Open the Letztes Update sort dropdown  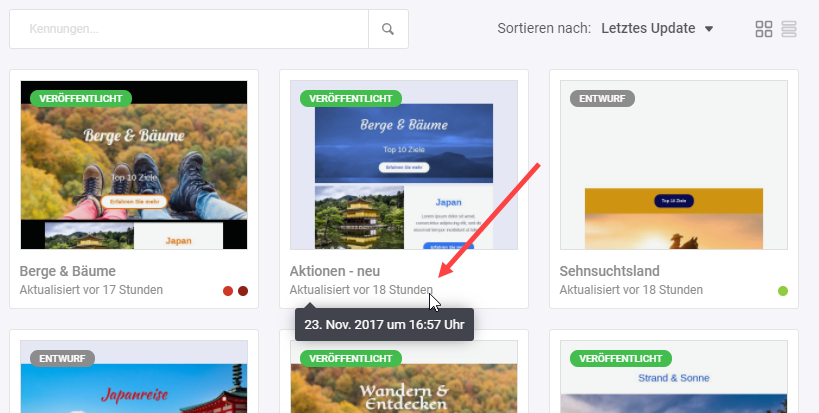(657, 28)
